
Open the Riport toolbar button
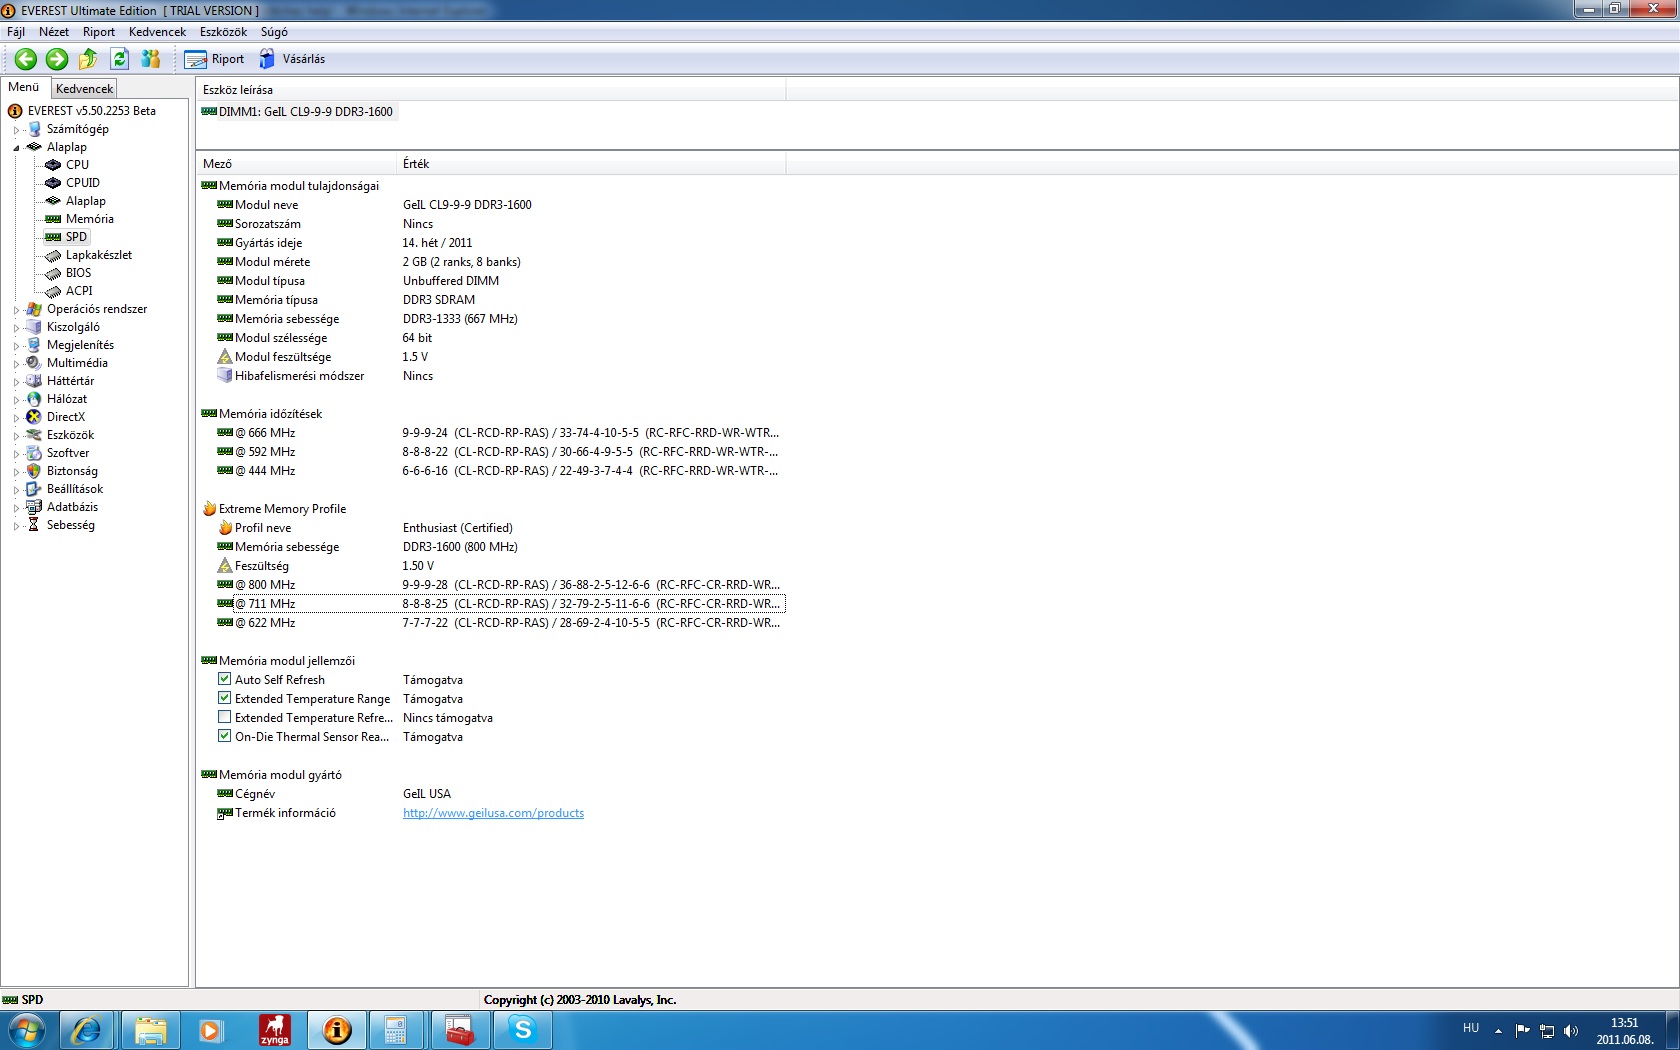coord(214,59)
